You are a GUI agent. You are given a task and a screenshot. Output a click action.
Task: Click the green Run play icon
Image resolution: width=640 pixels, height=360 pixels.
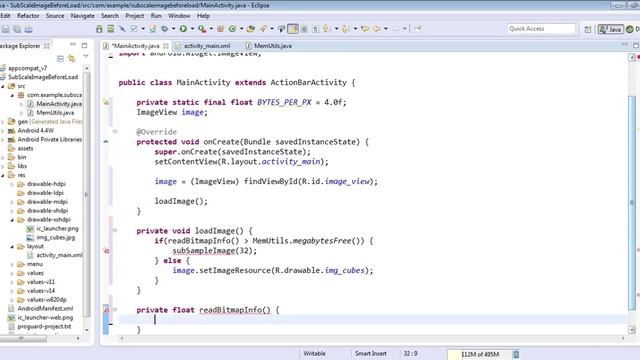(183, 29)
